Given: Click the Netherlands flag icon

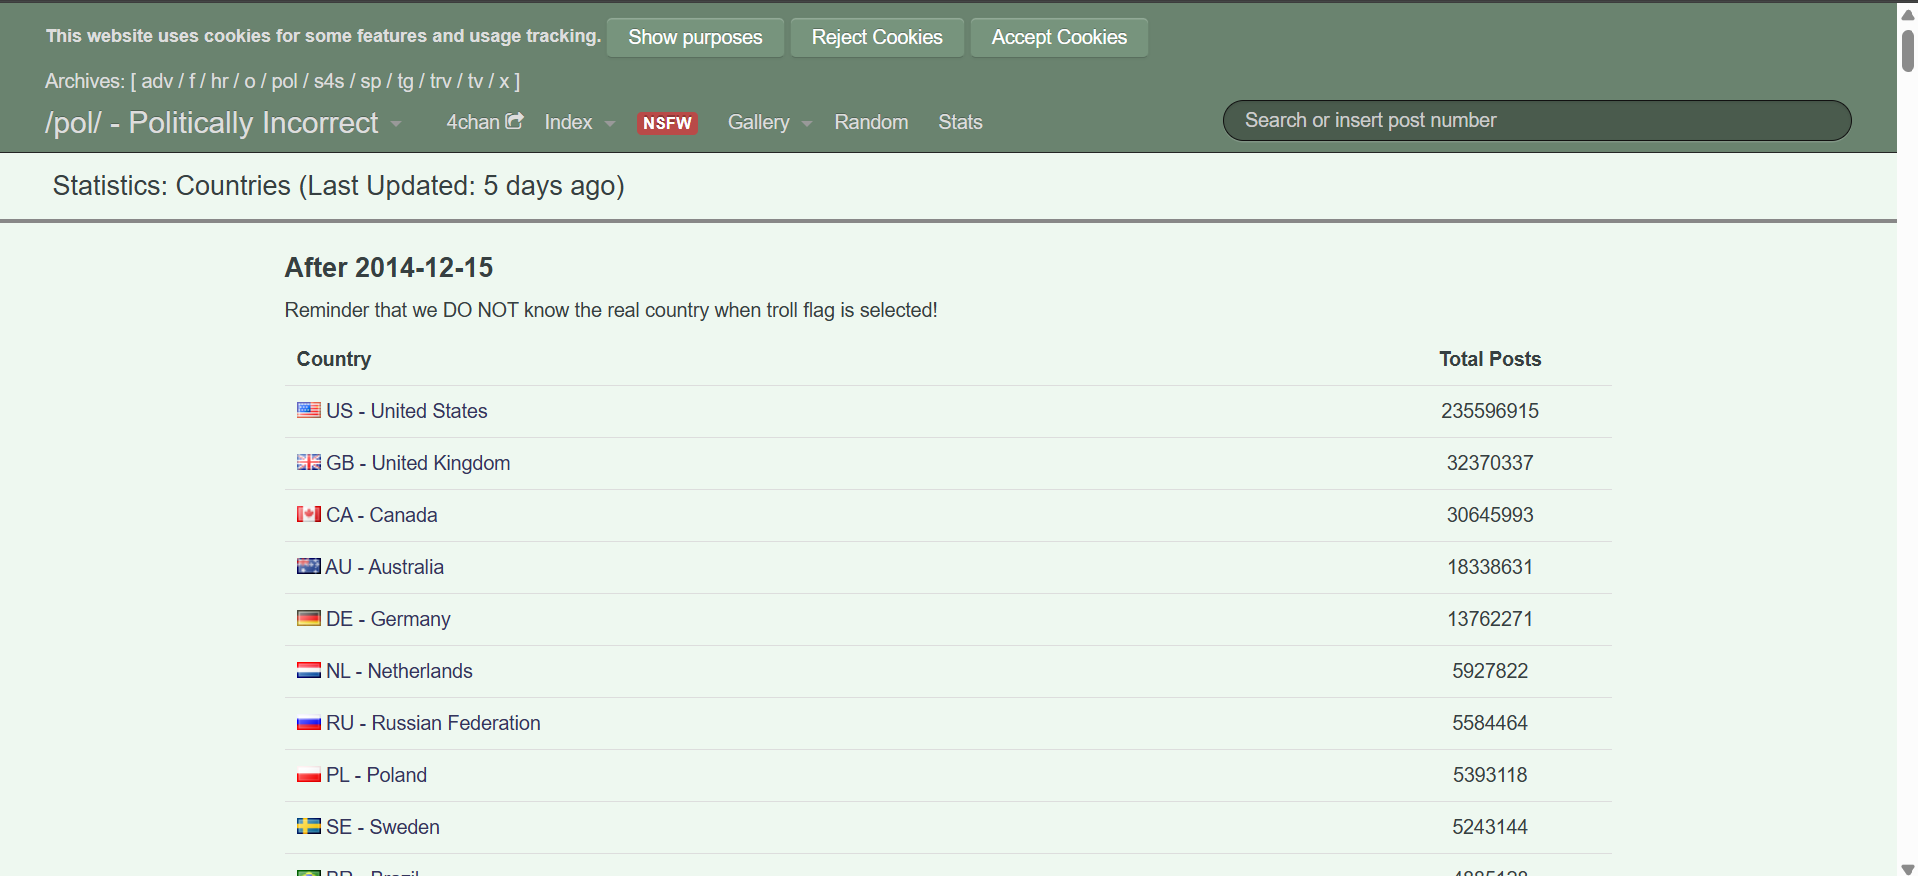Looking at the screenshot, I should [x=309, y=670].
